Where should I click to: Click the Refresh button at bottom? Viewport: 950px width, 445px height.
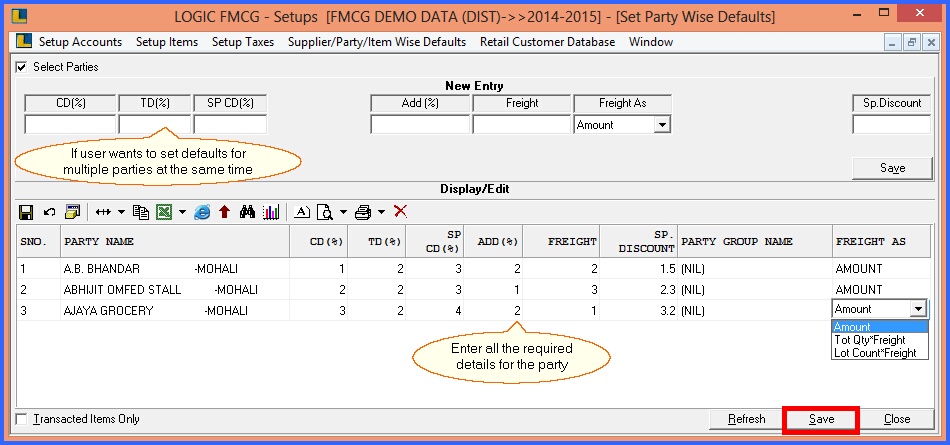click(x=746, y=419)
